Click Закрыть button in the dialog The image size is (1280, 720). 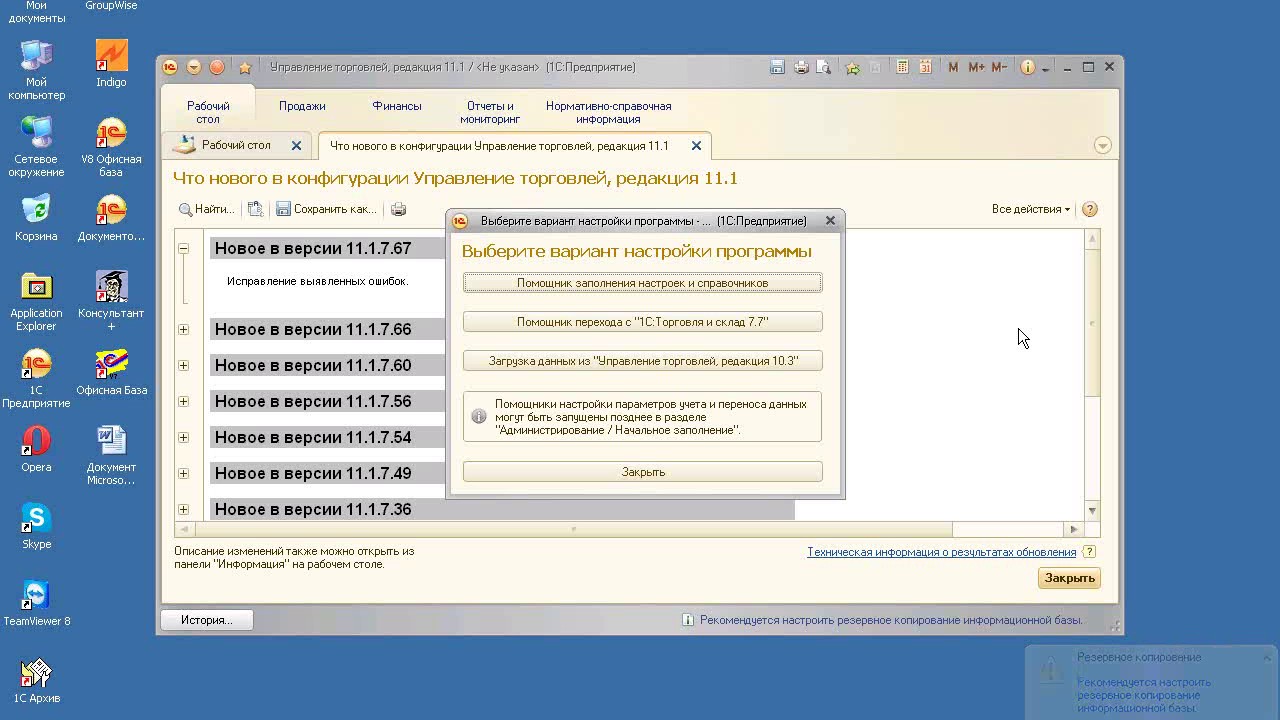coord(643,472)
